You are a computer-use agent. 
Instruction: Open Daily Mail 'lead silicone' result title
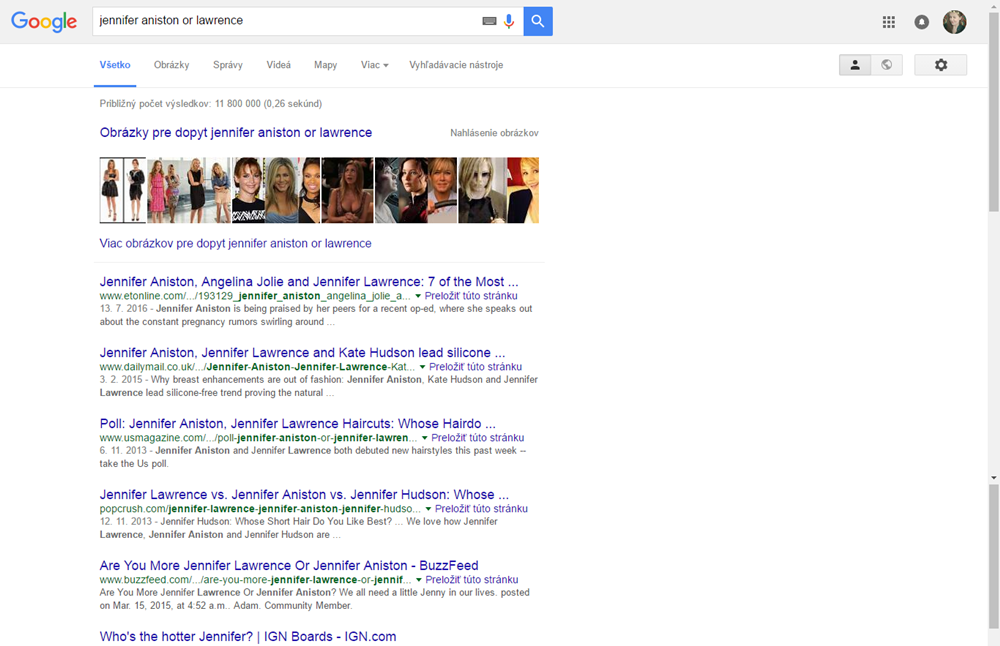coord(302,353)
